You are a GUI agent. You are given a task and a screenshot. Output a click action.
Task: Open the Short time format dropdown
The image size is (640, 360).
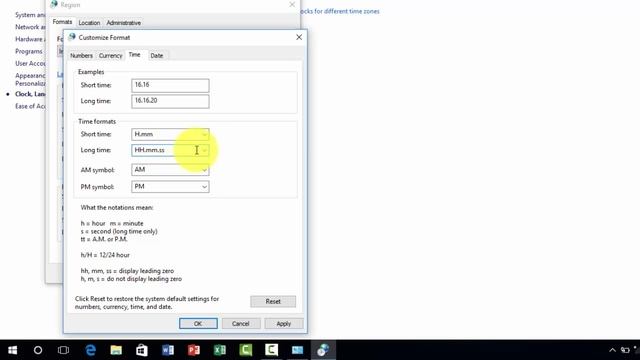coord(204,134)
